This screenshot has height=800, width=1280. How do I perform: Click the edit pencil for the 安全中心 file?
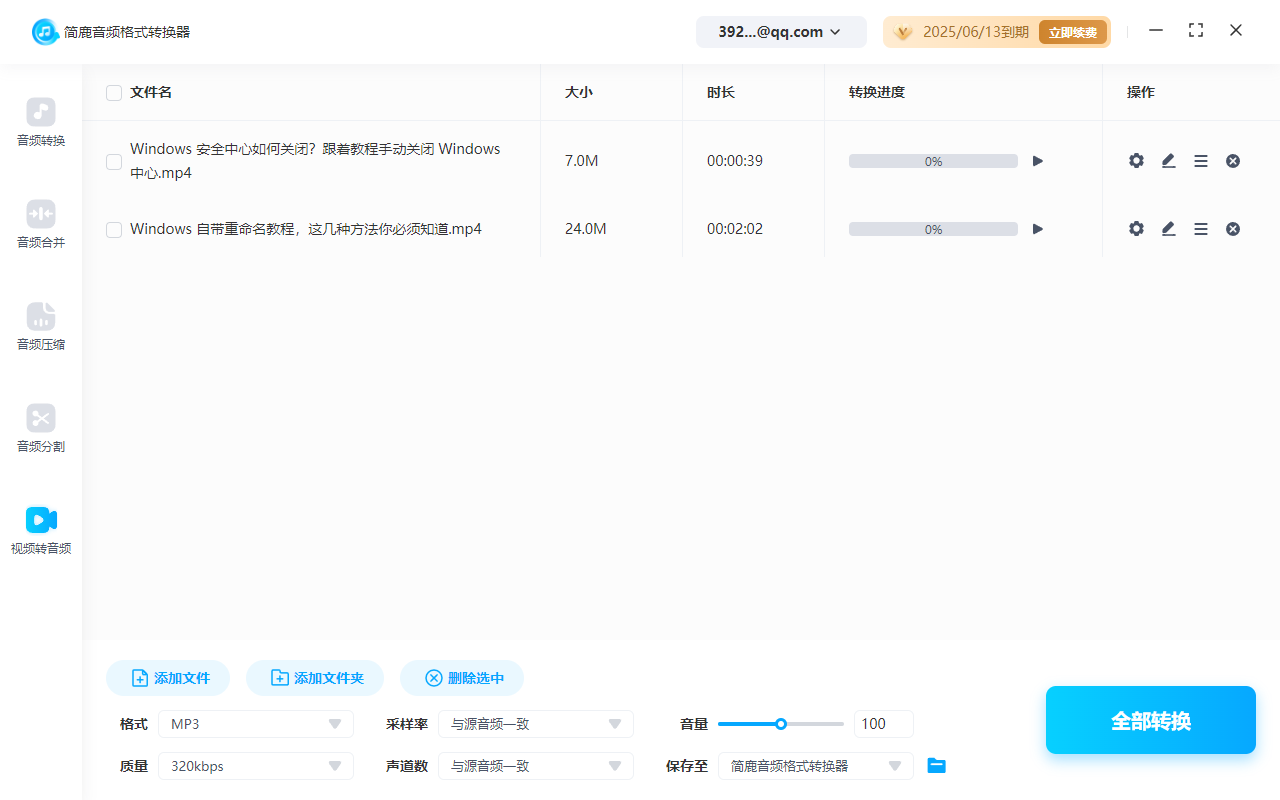(x=1168, y=161)
